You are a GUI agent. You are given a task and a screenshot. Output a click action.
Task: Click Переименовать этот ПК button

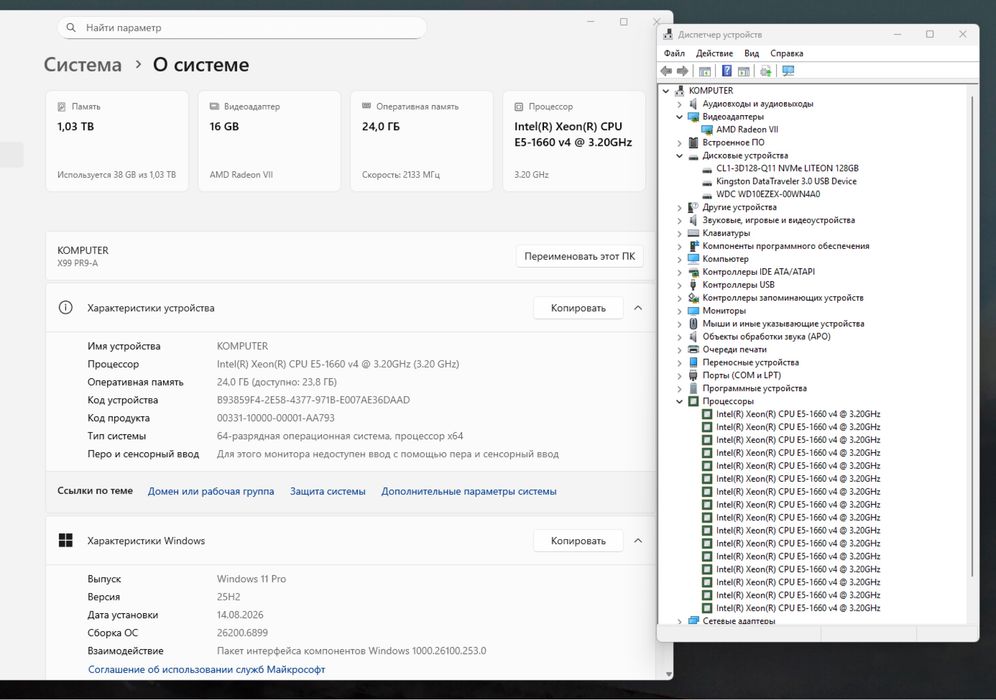[x=579, y=256]
